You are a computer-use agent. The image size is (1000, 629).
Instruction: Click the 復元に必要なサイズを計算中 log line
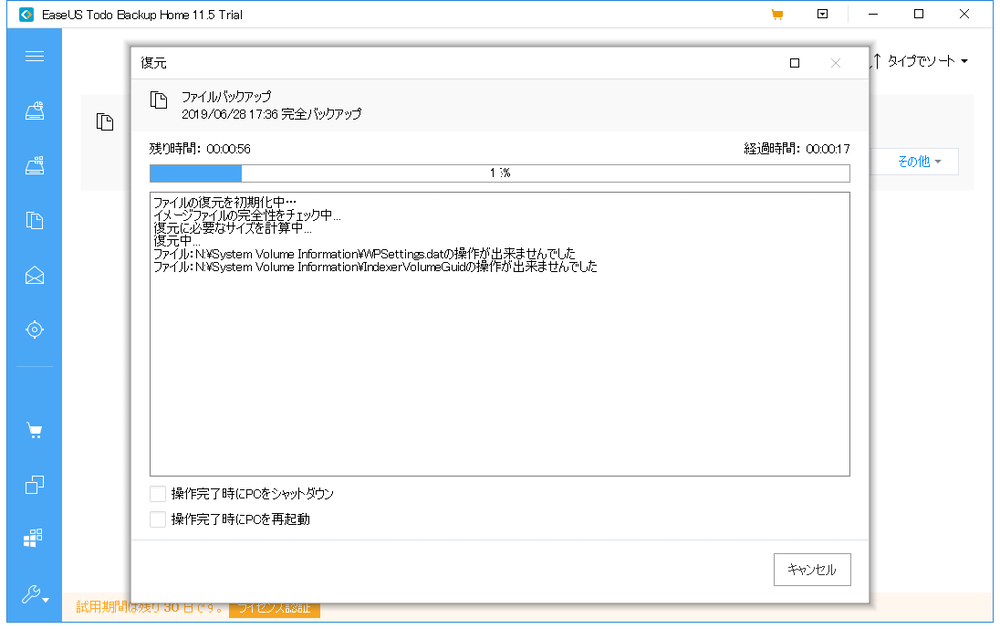click(x=232, y=228)
